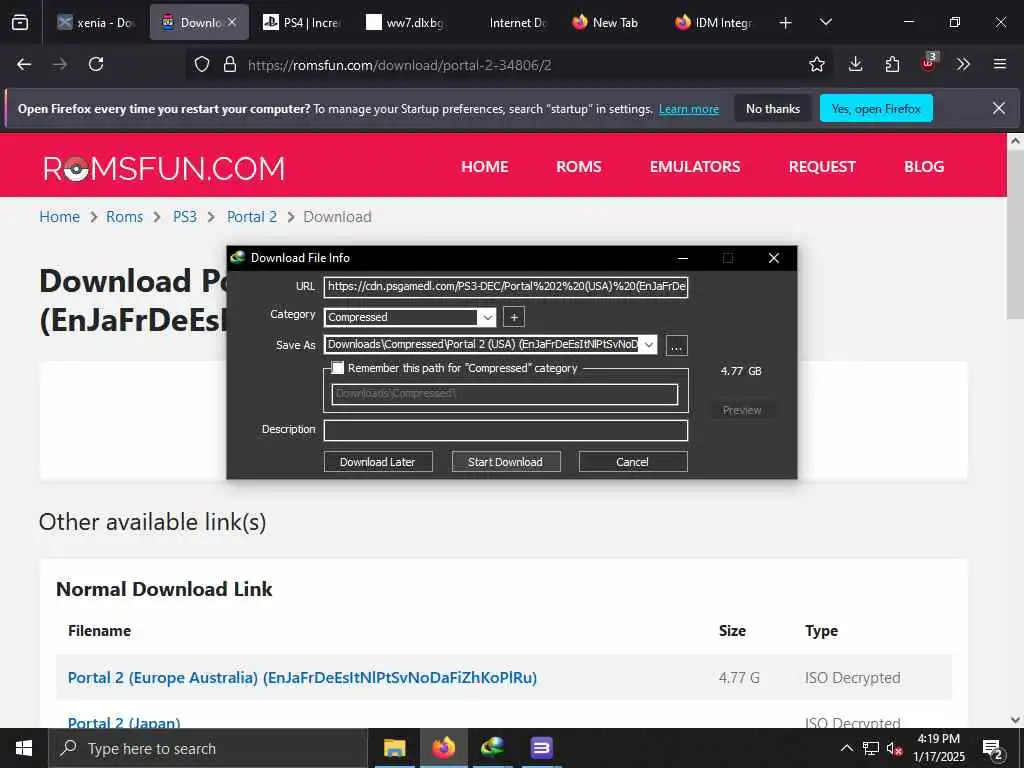Open the EMULATORS menu item
Image resolution: width=1024 pixels, height=768 pixels.
pyautogui.click(x=695, y=167)
